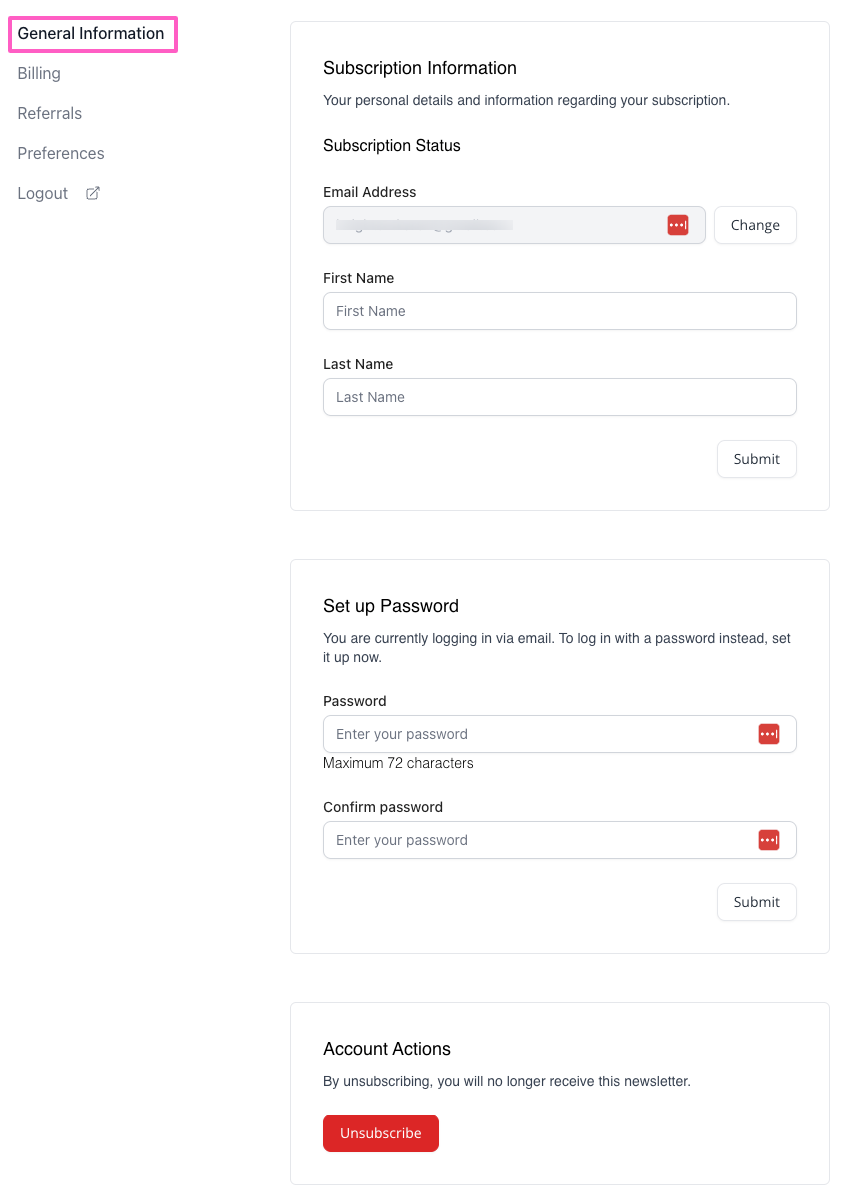846x1202 pixels.
Task: Click password manager icon in Password field
Action: 768,734
